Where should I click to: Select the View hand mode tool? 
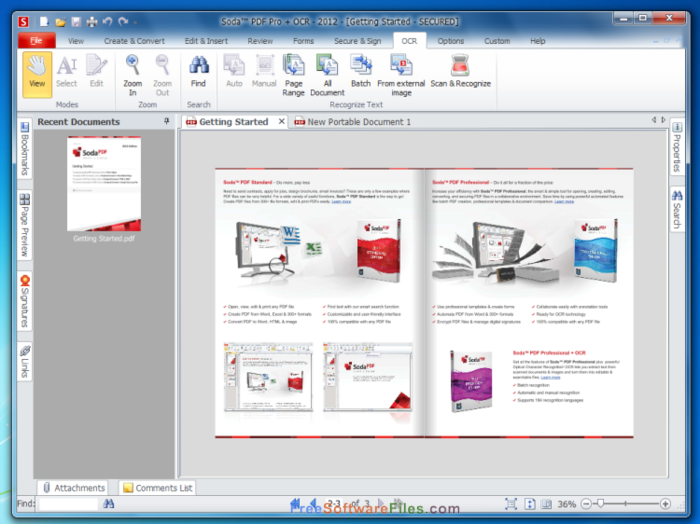[37, 74]
